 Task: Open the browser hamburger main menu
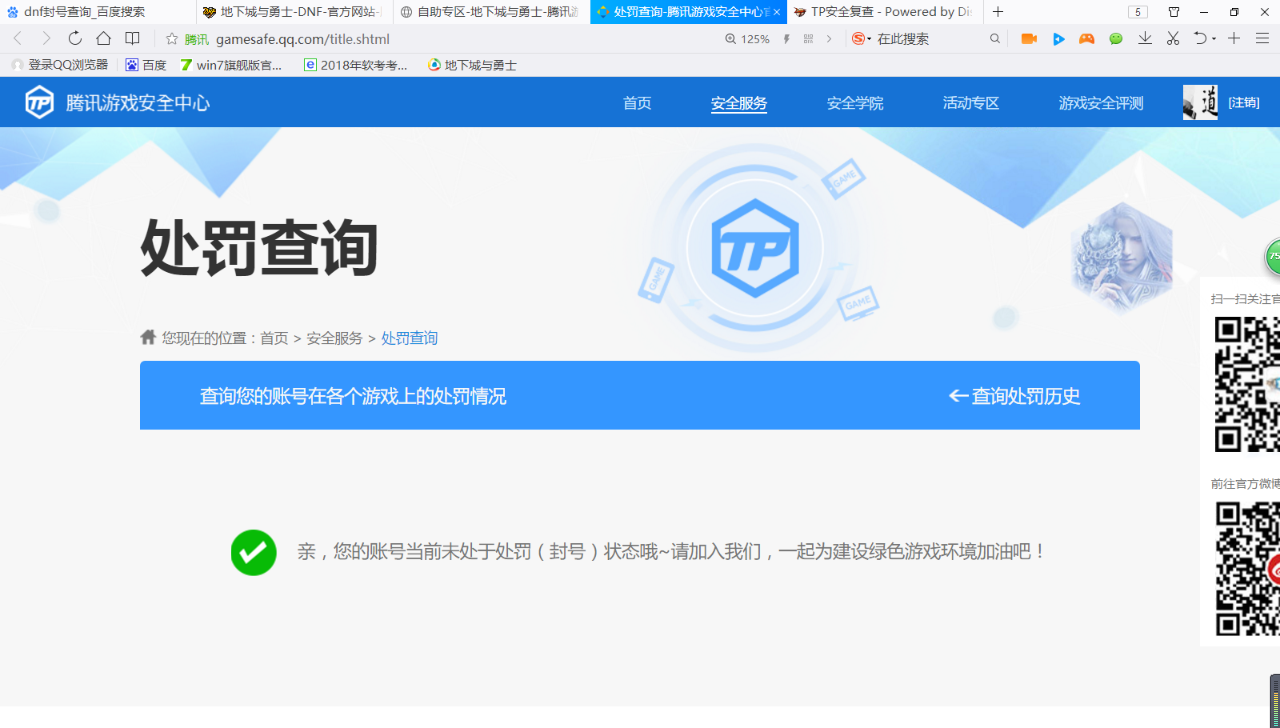coord(1262,38)
